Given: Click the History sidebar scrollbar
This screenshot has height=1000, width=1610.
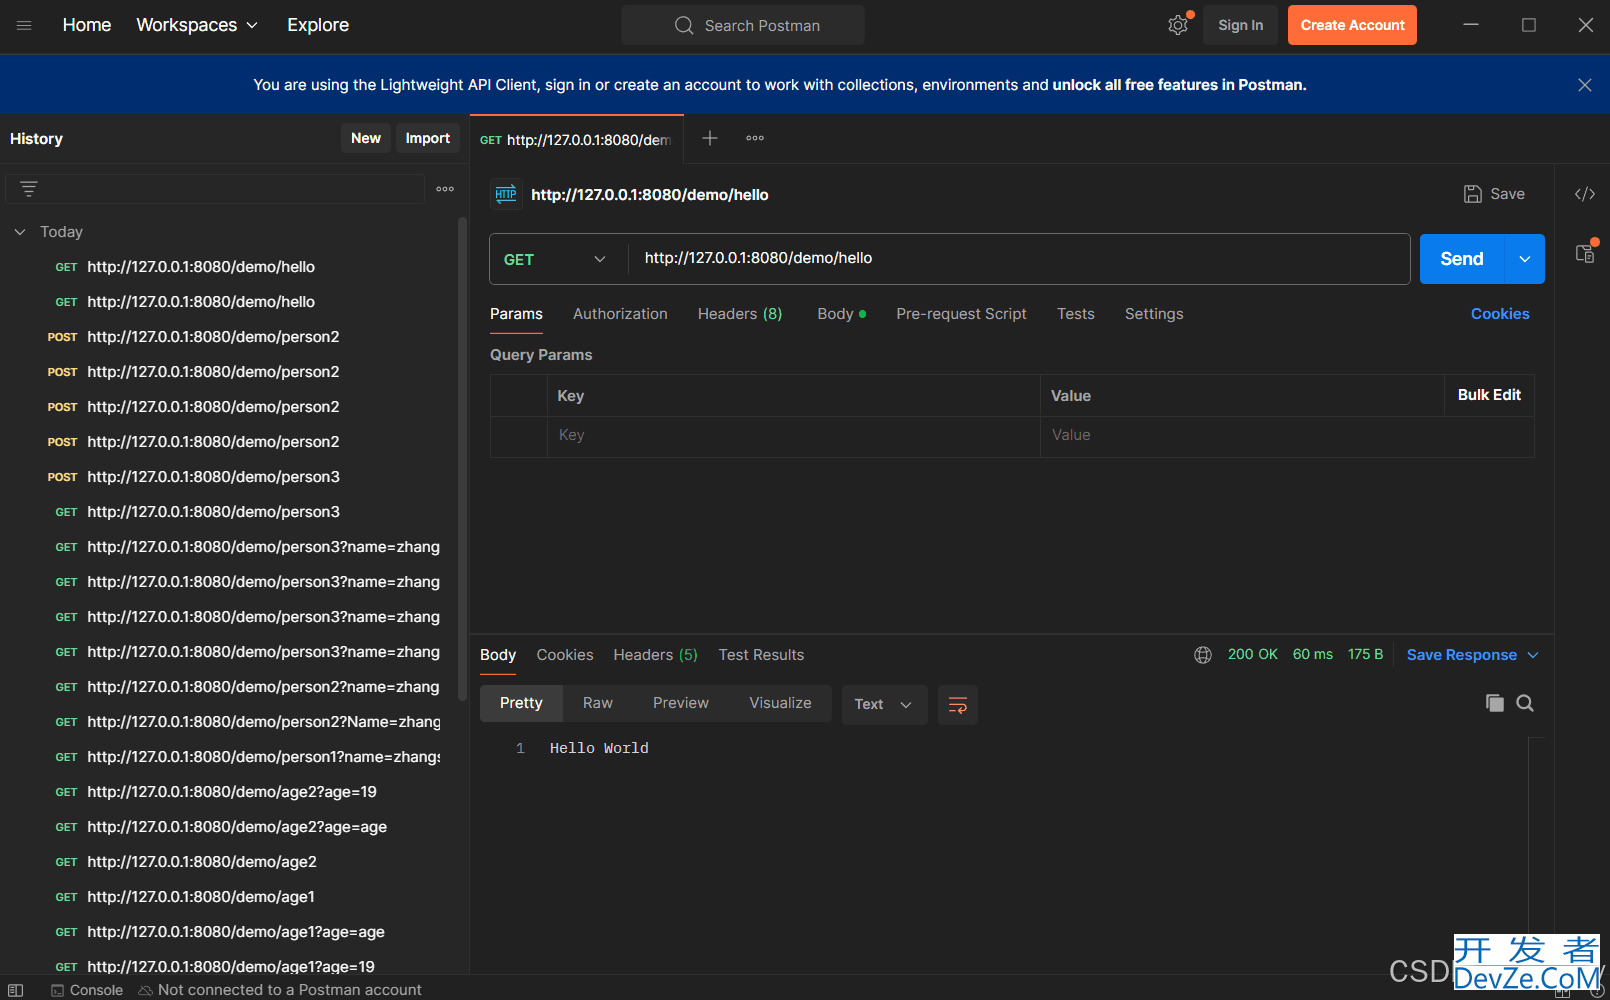Looking at the screenshot, I should [462, 460].
